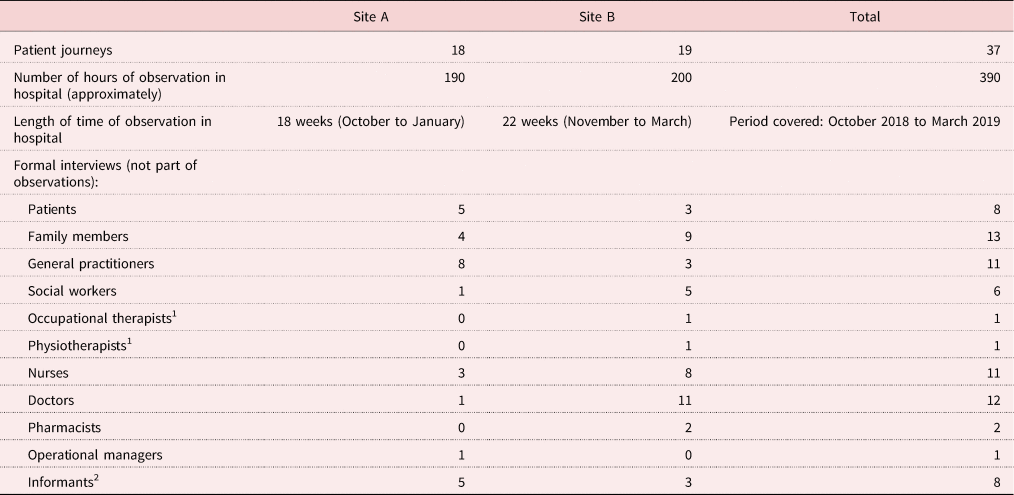Select the General practitioners row label
This screenshot has width=1014, height=495.
(x=91, y=264)
